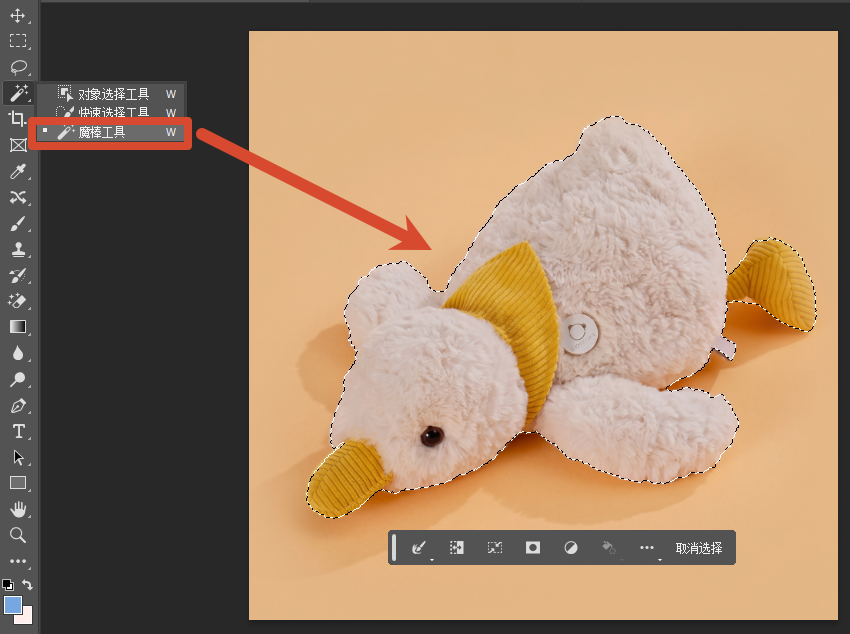Select the Clone Stamp tool
Screen dimensions: 850x634
(18, 250)
